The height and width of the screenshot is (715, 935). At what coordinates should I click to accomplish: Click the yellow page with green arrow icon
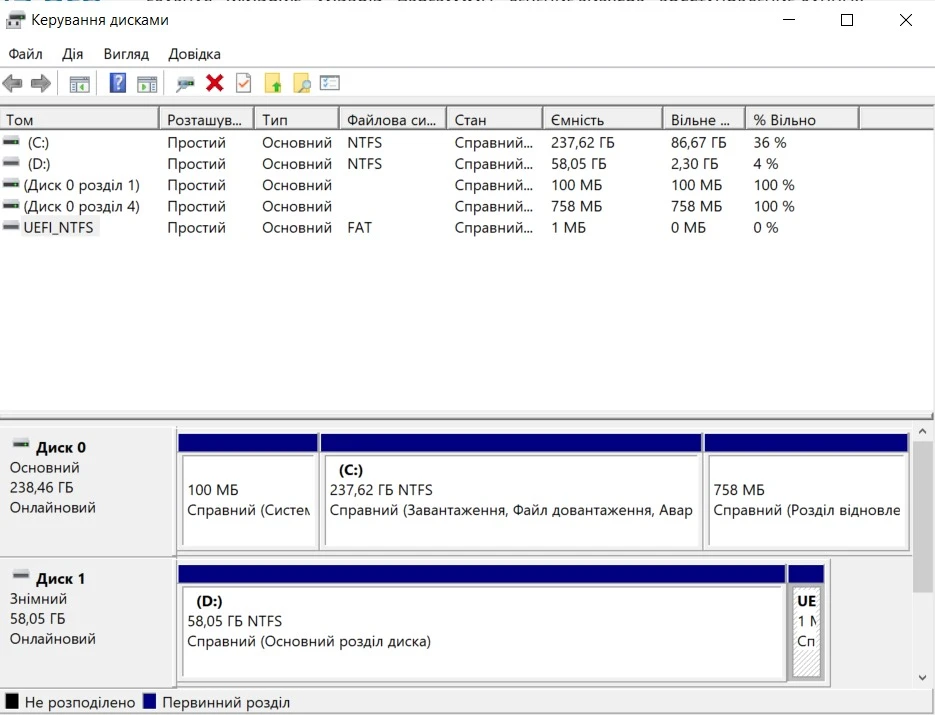coord(272,84)
